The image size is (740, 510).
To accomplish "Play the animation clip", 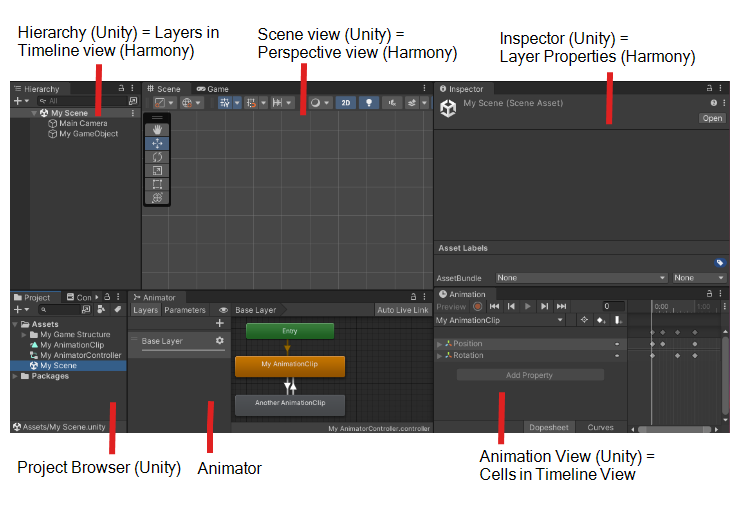I will pos(528,306).
